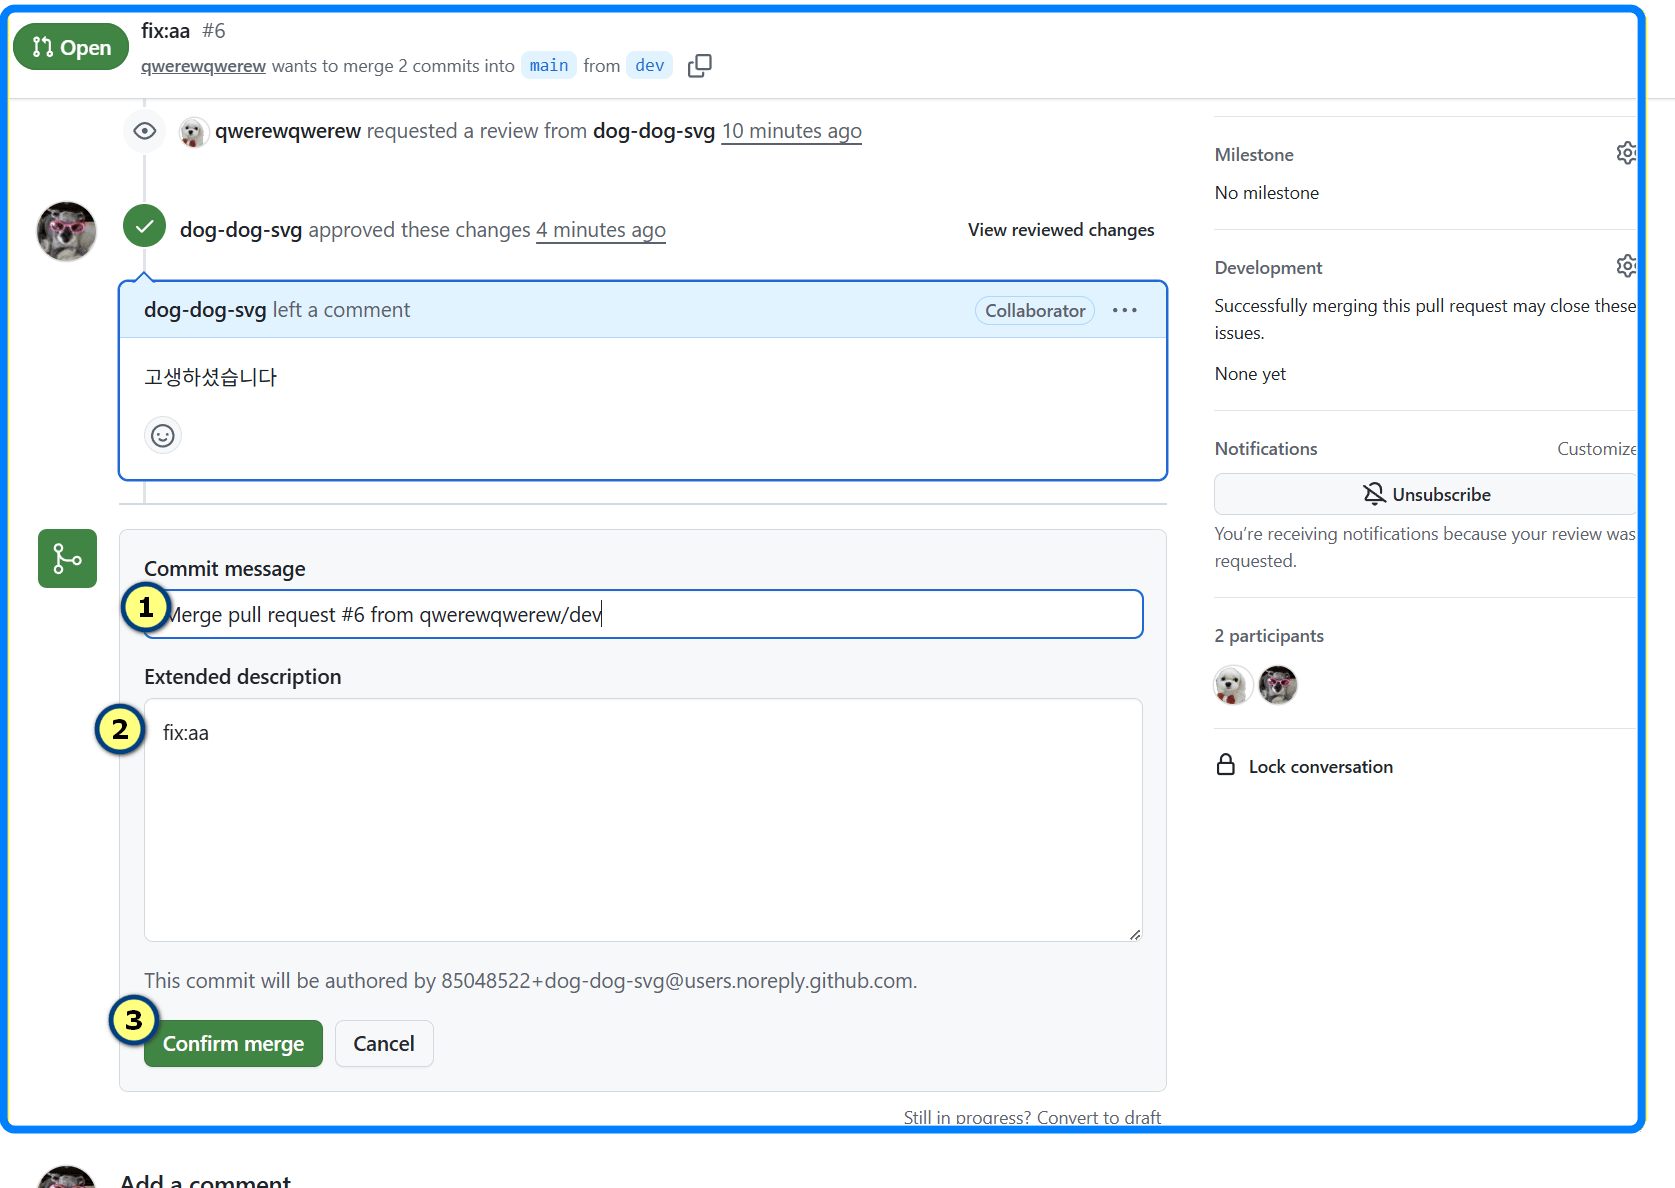
Task: Open dog-dog-svg avatar beside the approval
Action: [67, 231]
